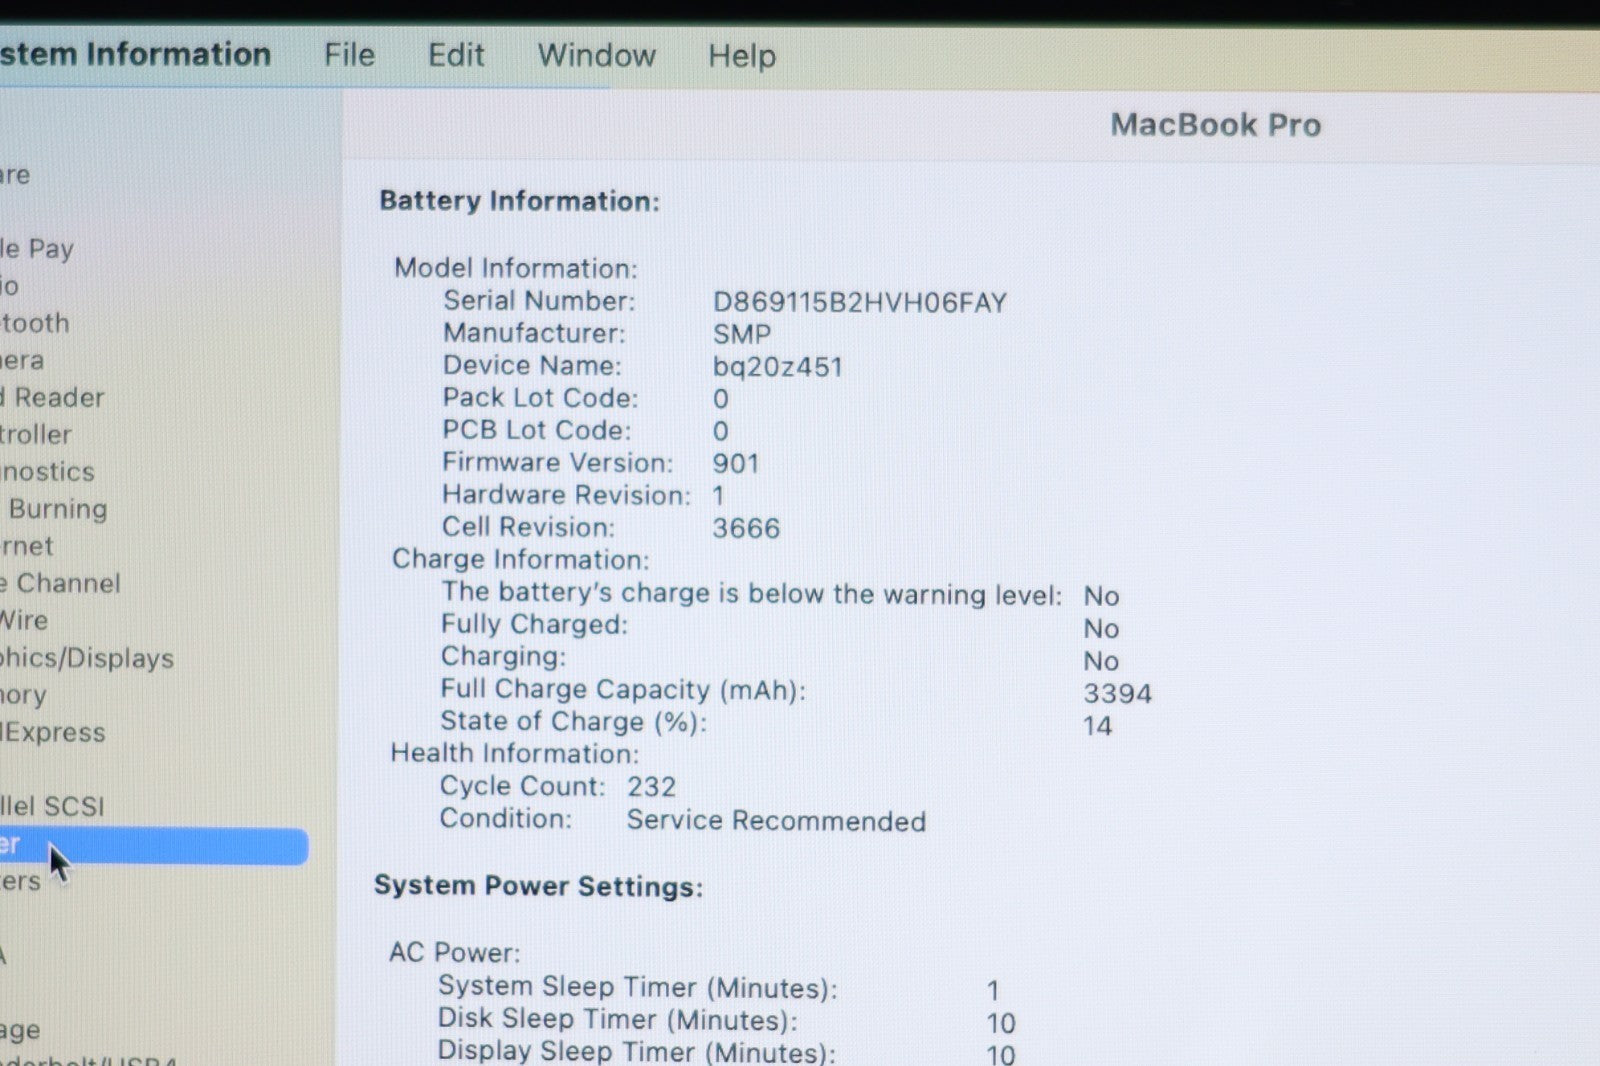Click the Disk Sleep Timer line

pyautogui.click(x=727, y=1021)
